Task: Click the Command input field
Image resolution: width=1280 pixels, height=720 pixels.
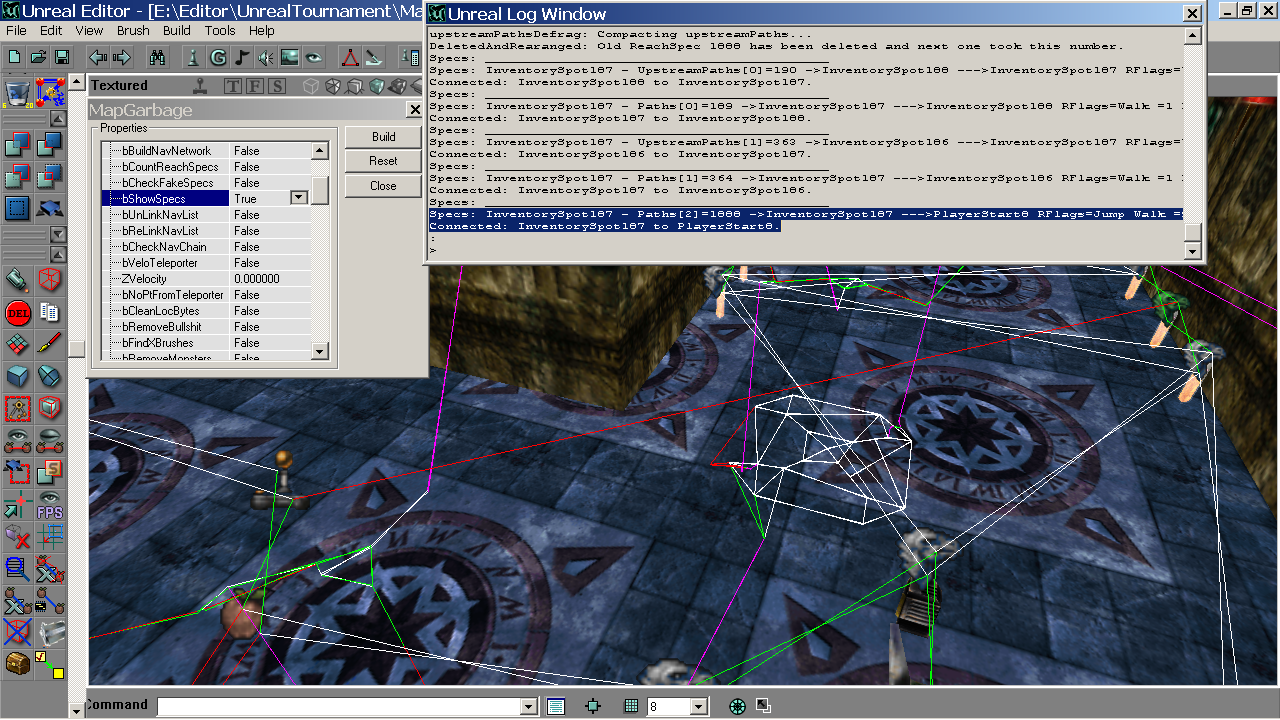Action: pyautogui.click(x=338, y=707)
